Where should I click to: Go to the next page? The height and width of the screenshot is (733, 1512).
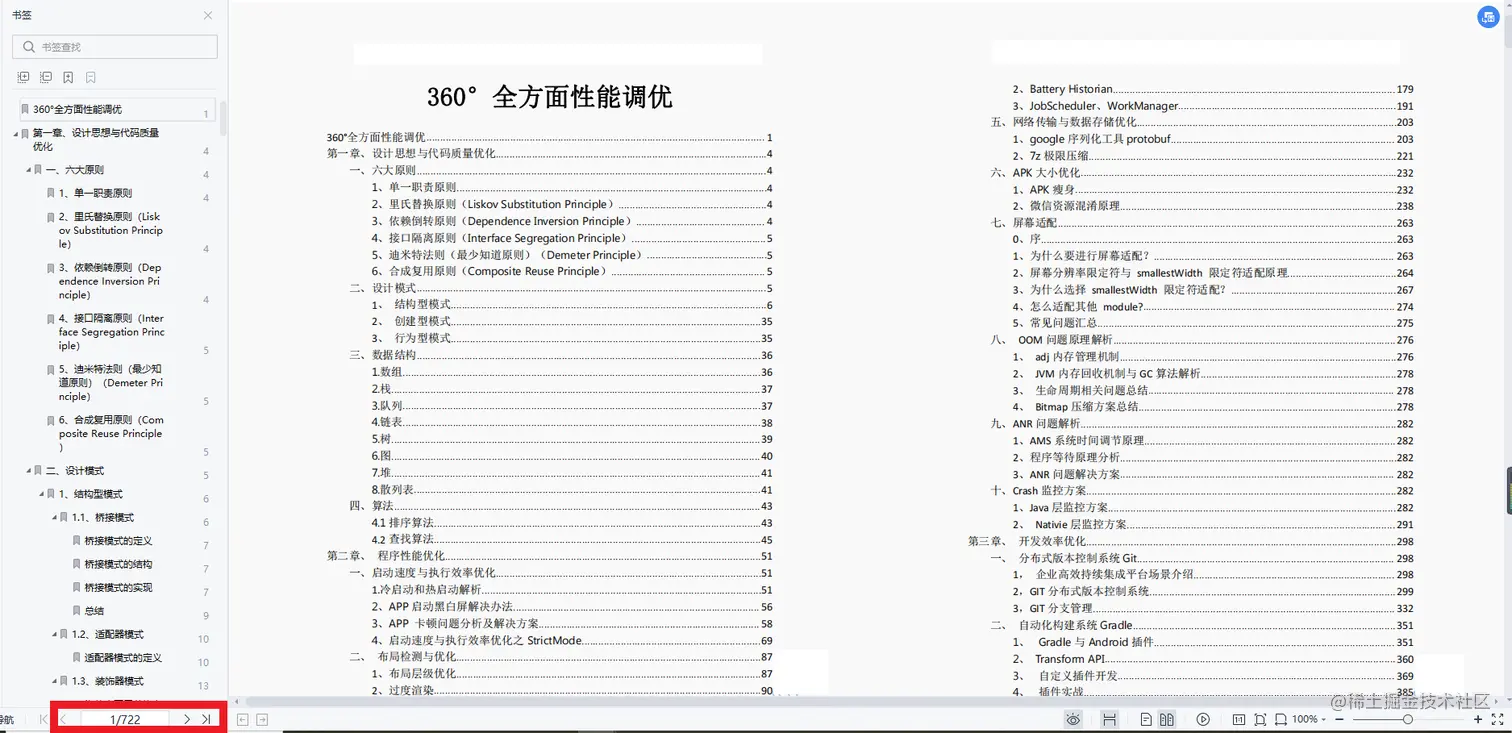pyautogui.click(x=187, y=719)
